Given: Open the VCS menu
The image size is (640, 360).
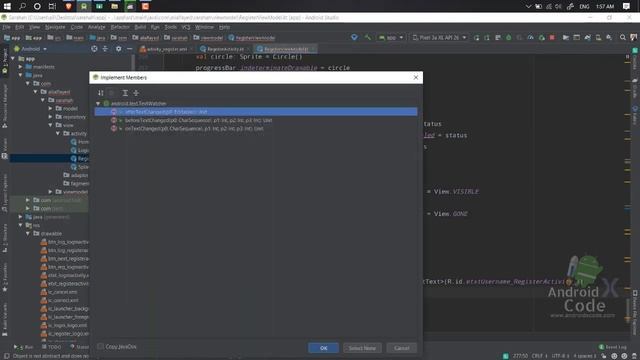Looking at the screenshot, I should tap(186, 27).
